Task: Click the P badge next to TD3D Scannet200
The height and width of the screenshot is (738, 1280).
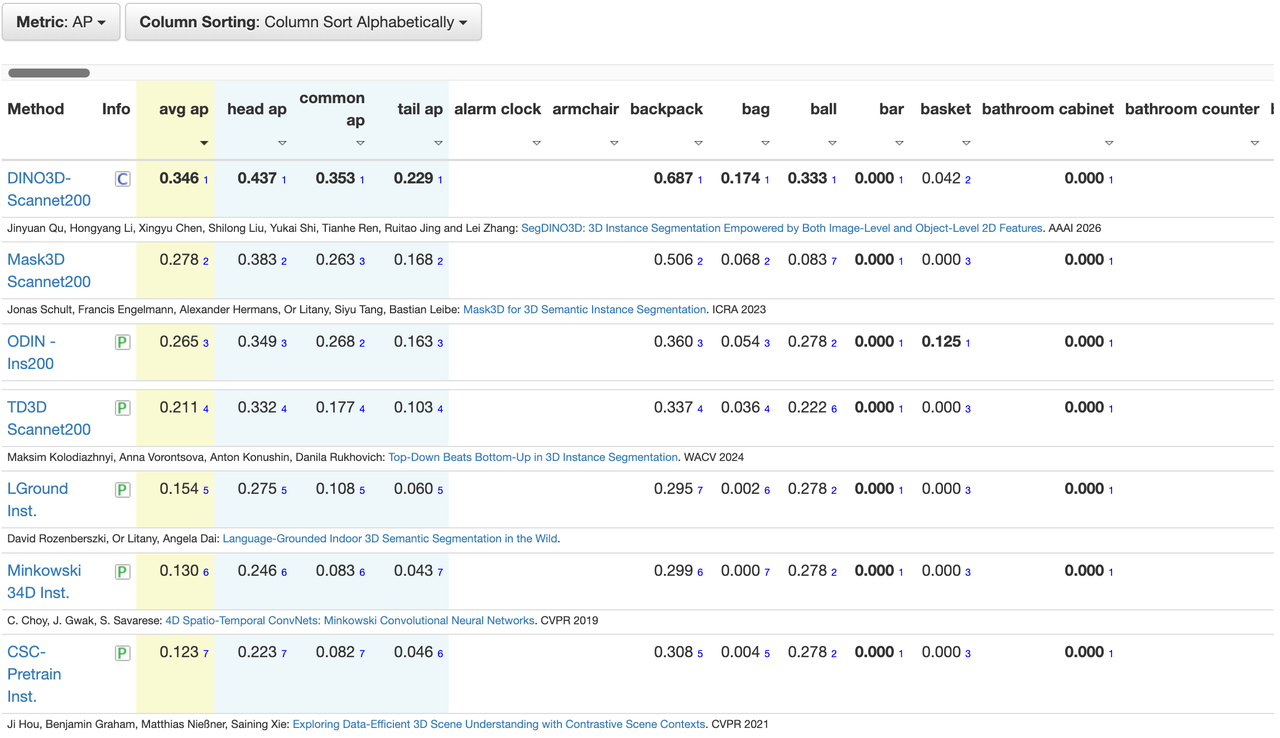Action: click(x=122, y=408)
